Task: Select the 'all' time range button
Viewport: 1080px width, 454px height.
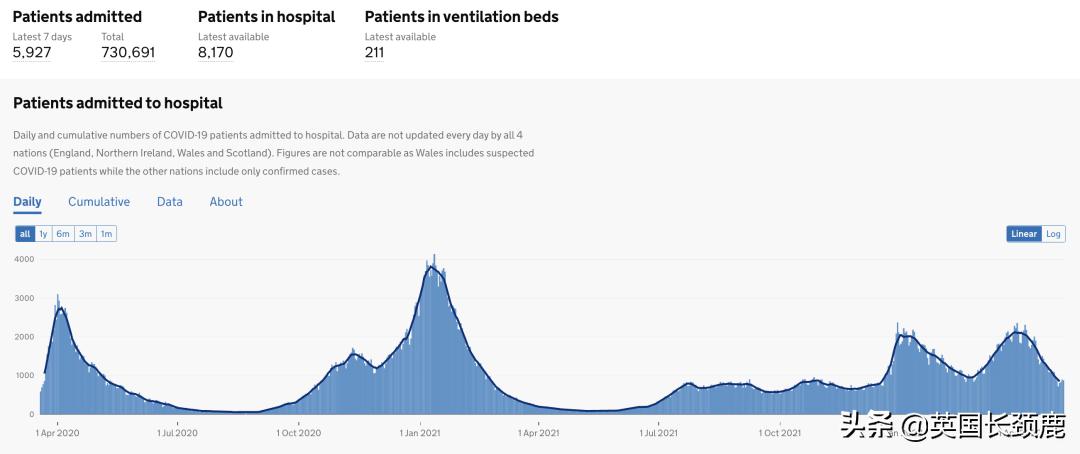Action: coord(25,234)
